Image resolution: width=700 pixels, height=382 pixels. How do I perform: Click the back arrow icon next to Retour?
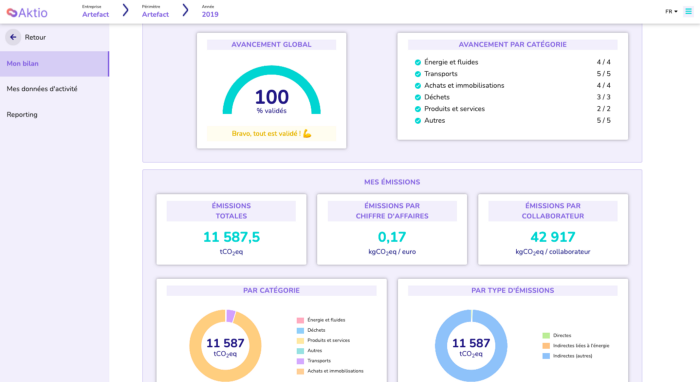pyautogui.click(x=13, y=37)
